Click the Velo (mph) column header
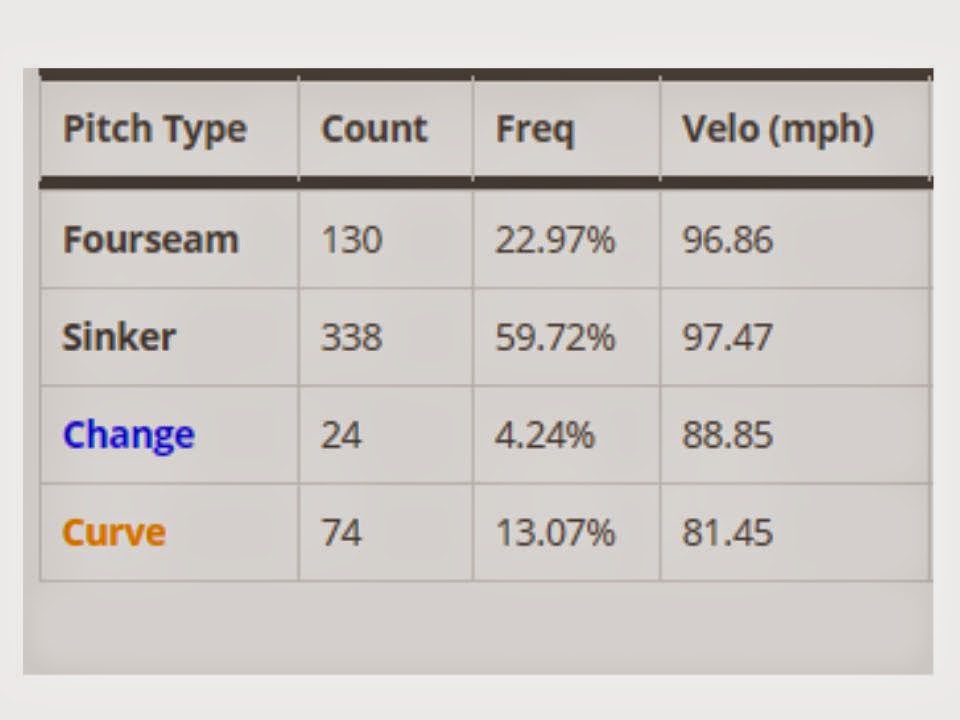The width and height of the screenshot is (960, 720). coord(778,130)
